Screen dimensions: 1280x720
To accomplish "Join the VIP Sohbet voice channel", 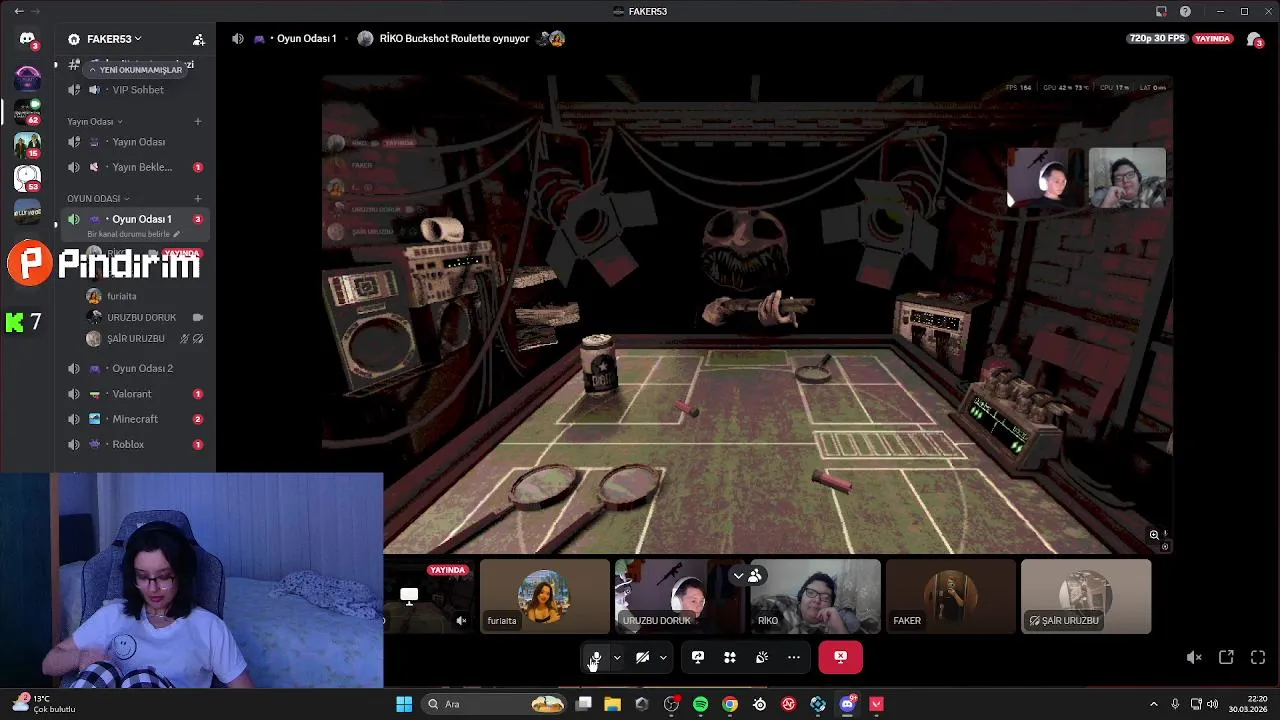I will (135, 90).
